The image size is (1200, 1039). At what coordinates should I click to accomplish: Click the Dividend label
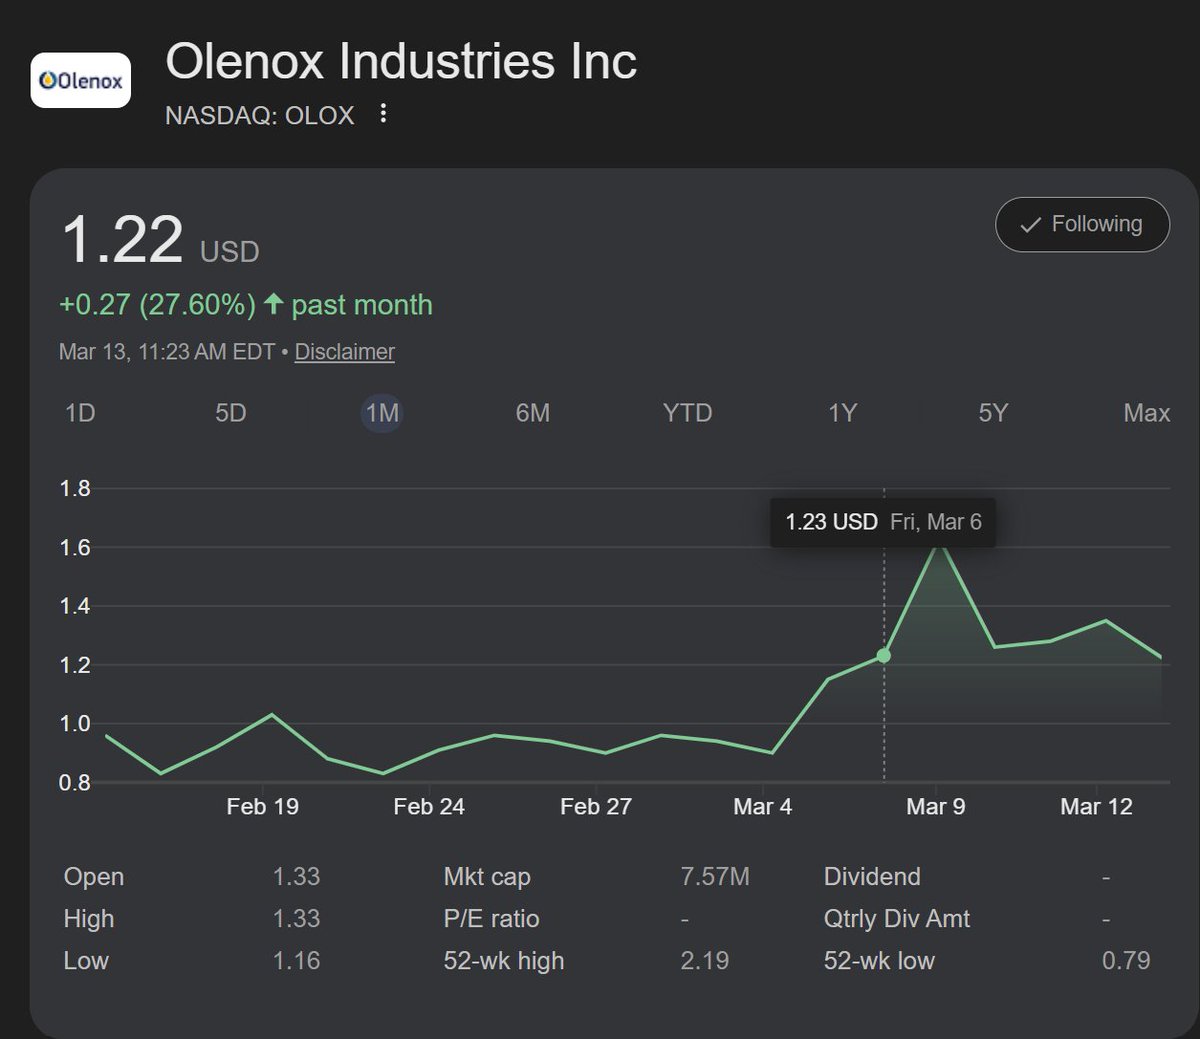[872, 877]
